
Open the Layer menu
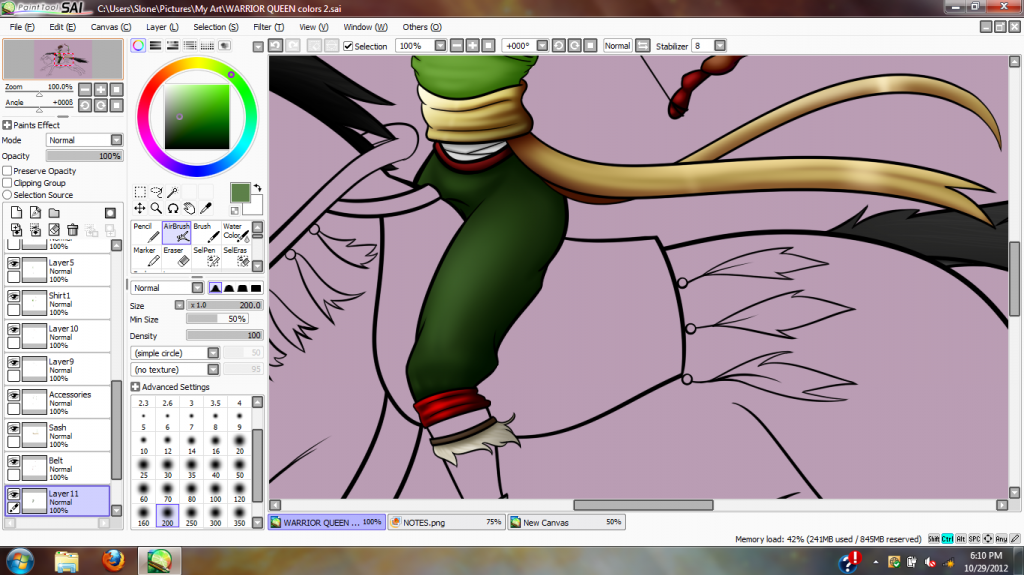[162, 27]
